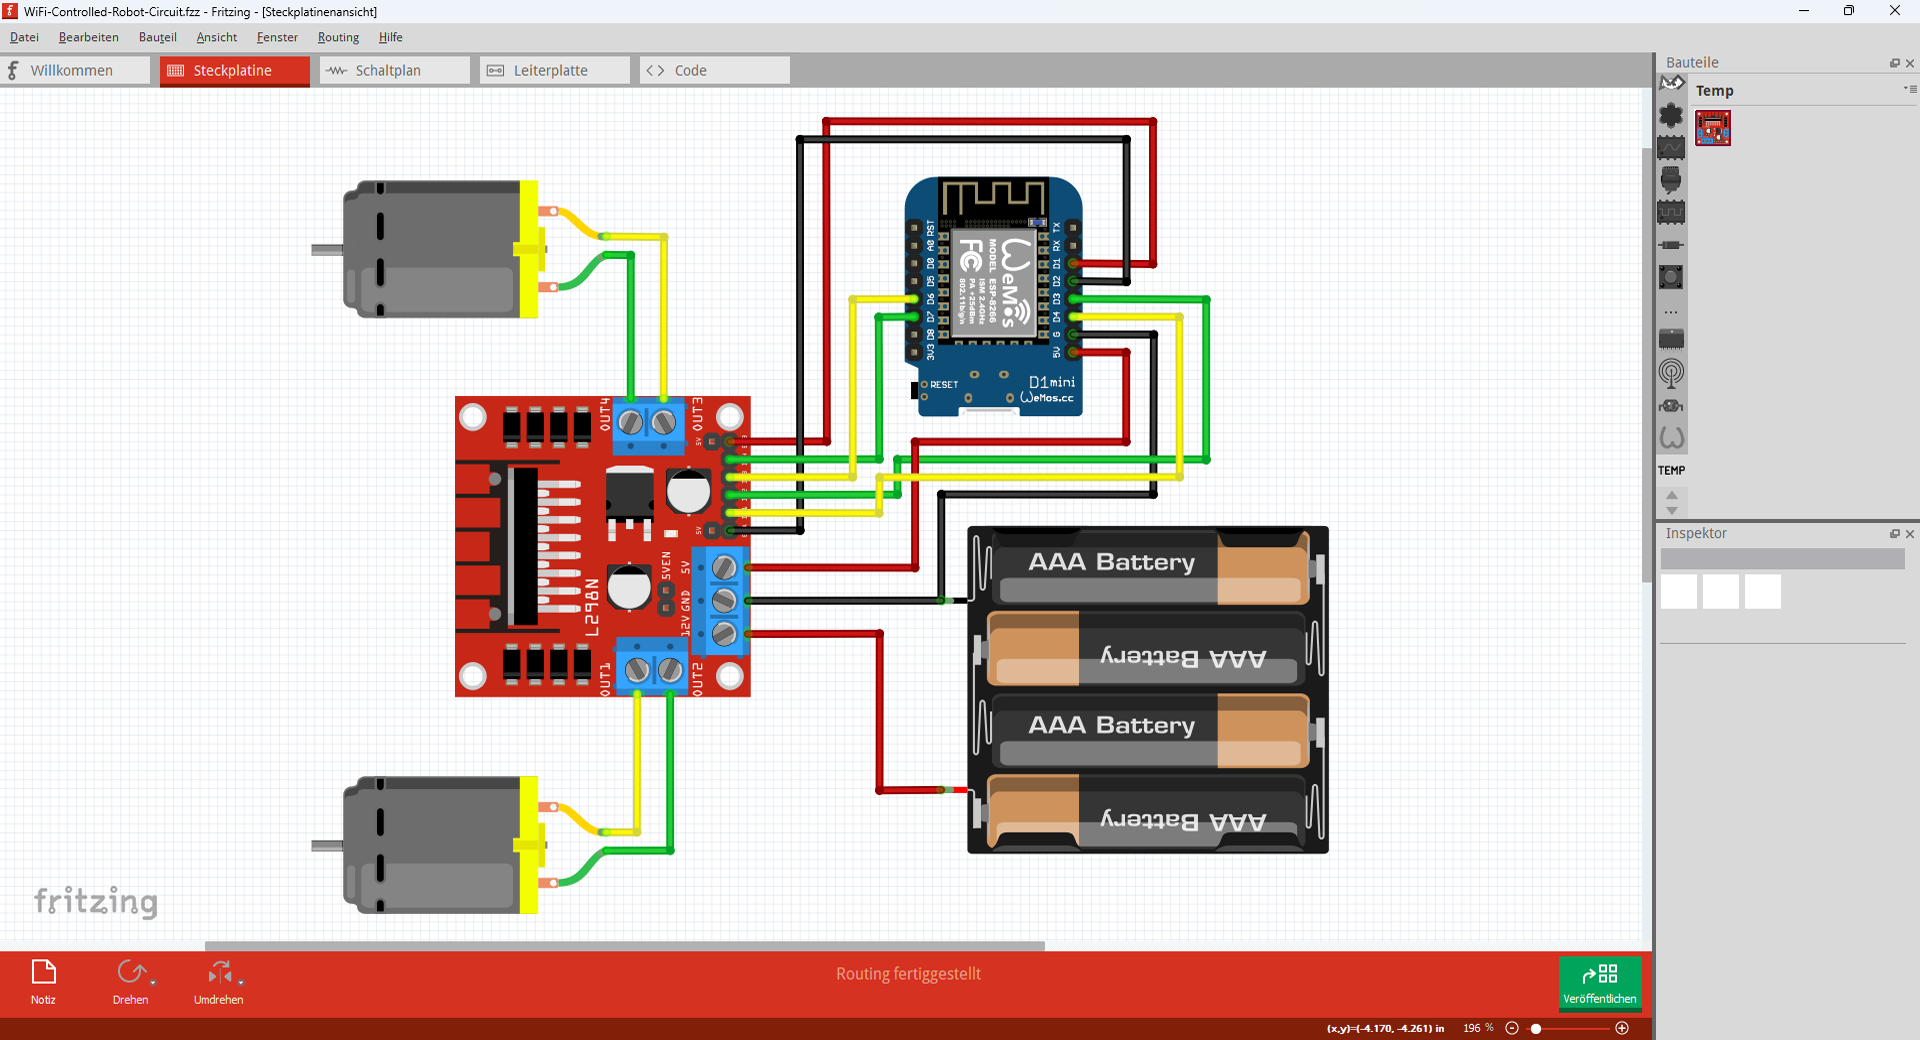This screenshot has width=1920, height=1040.
Task: Open the antenna wireless parts bin
Action: point(1671,373)
